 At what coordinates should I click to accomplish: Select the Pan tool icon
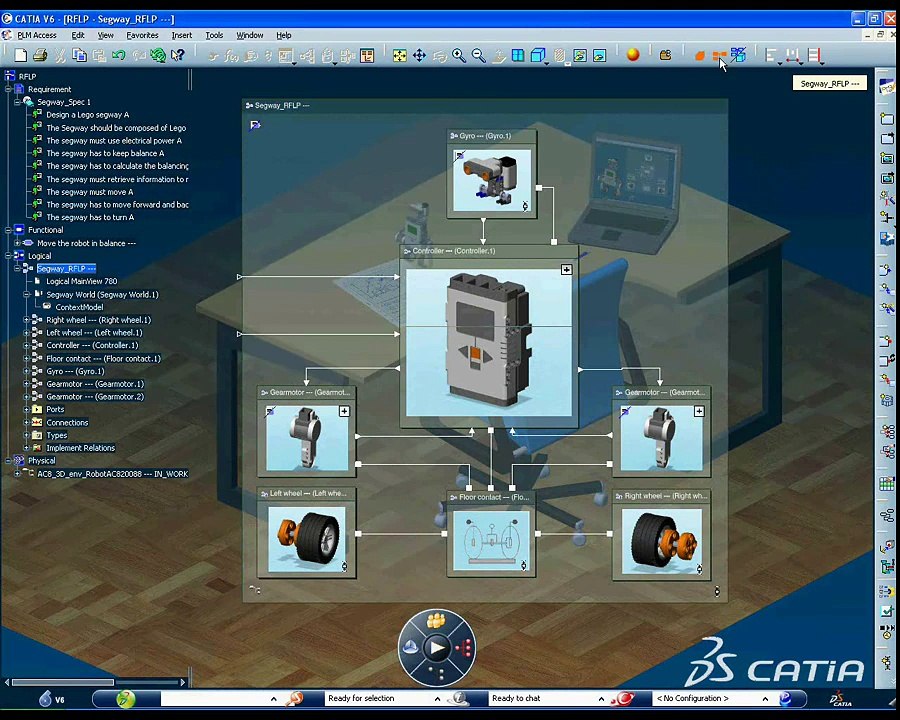coord(420,56)
